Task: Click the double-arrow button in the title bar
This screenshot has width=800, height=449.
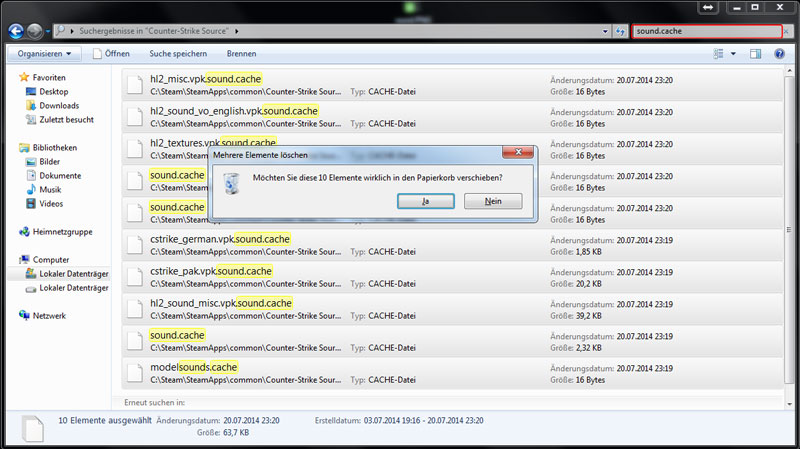Action: (708, 7)
